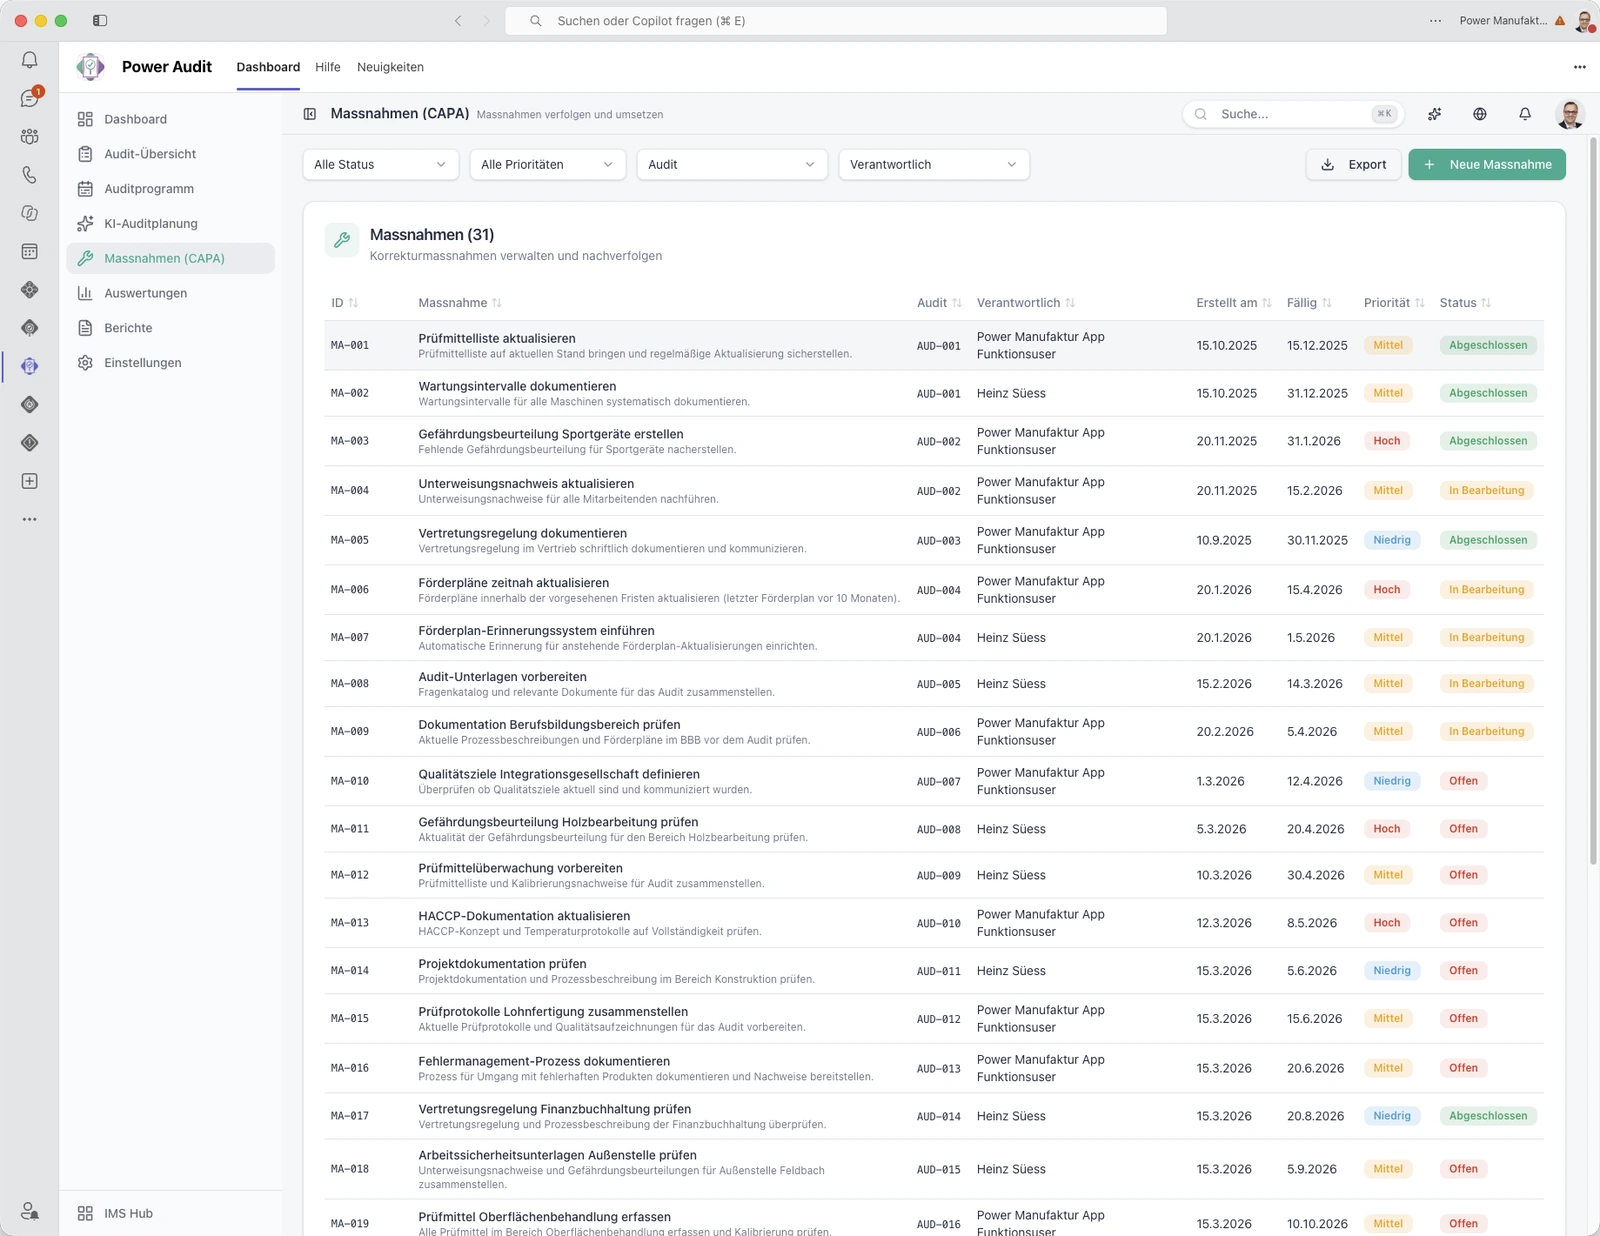
Task: Open the Alle Prioritäten dropdown
Action: click(547, 164)
